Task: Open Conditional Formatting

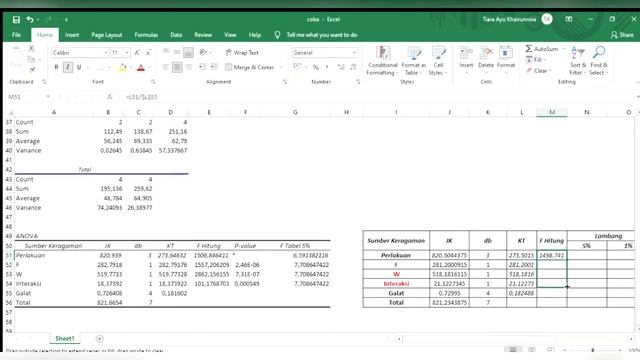Action: tap(382, 60)
